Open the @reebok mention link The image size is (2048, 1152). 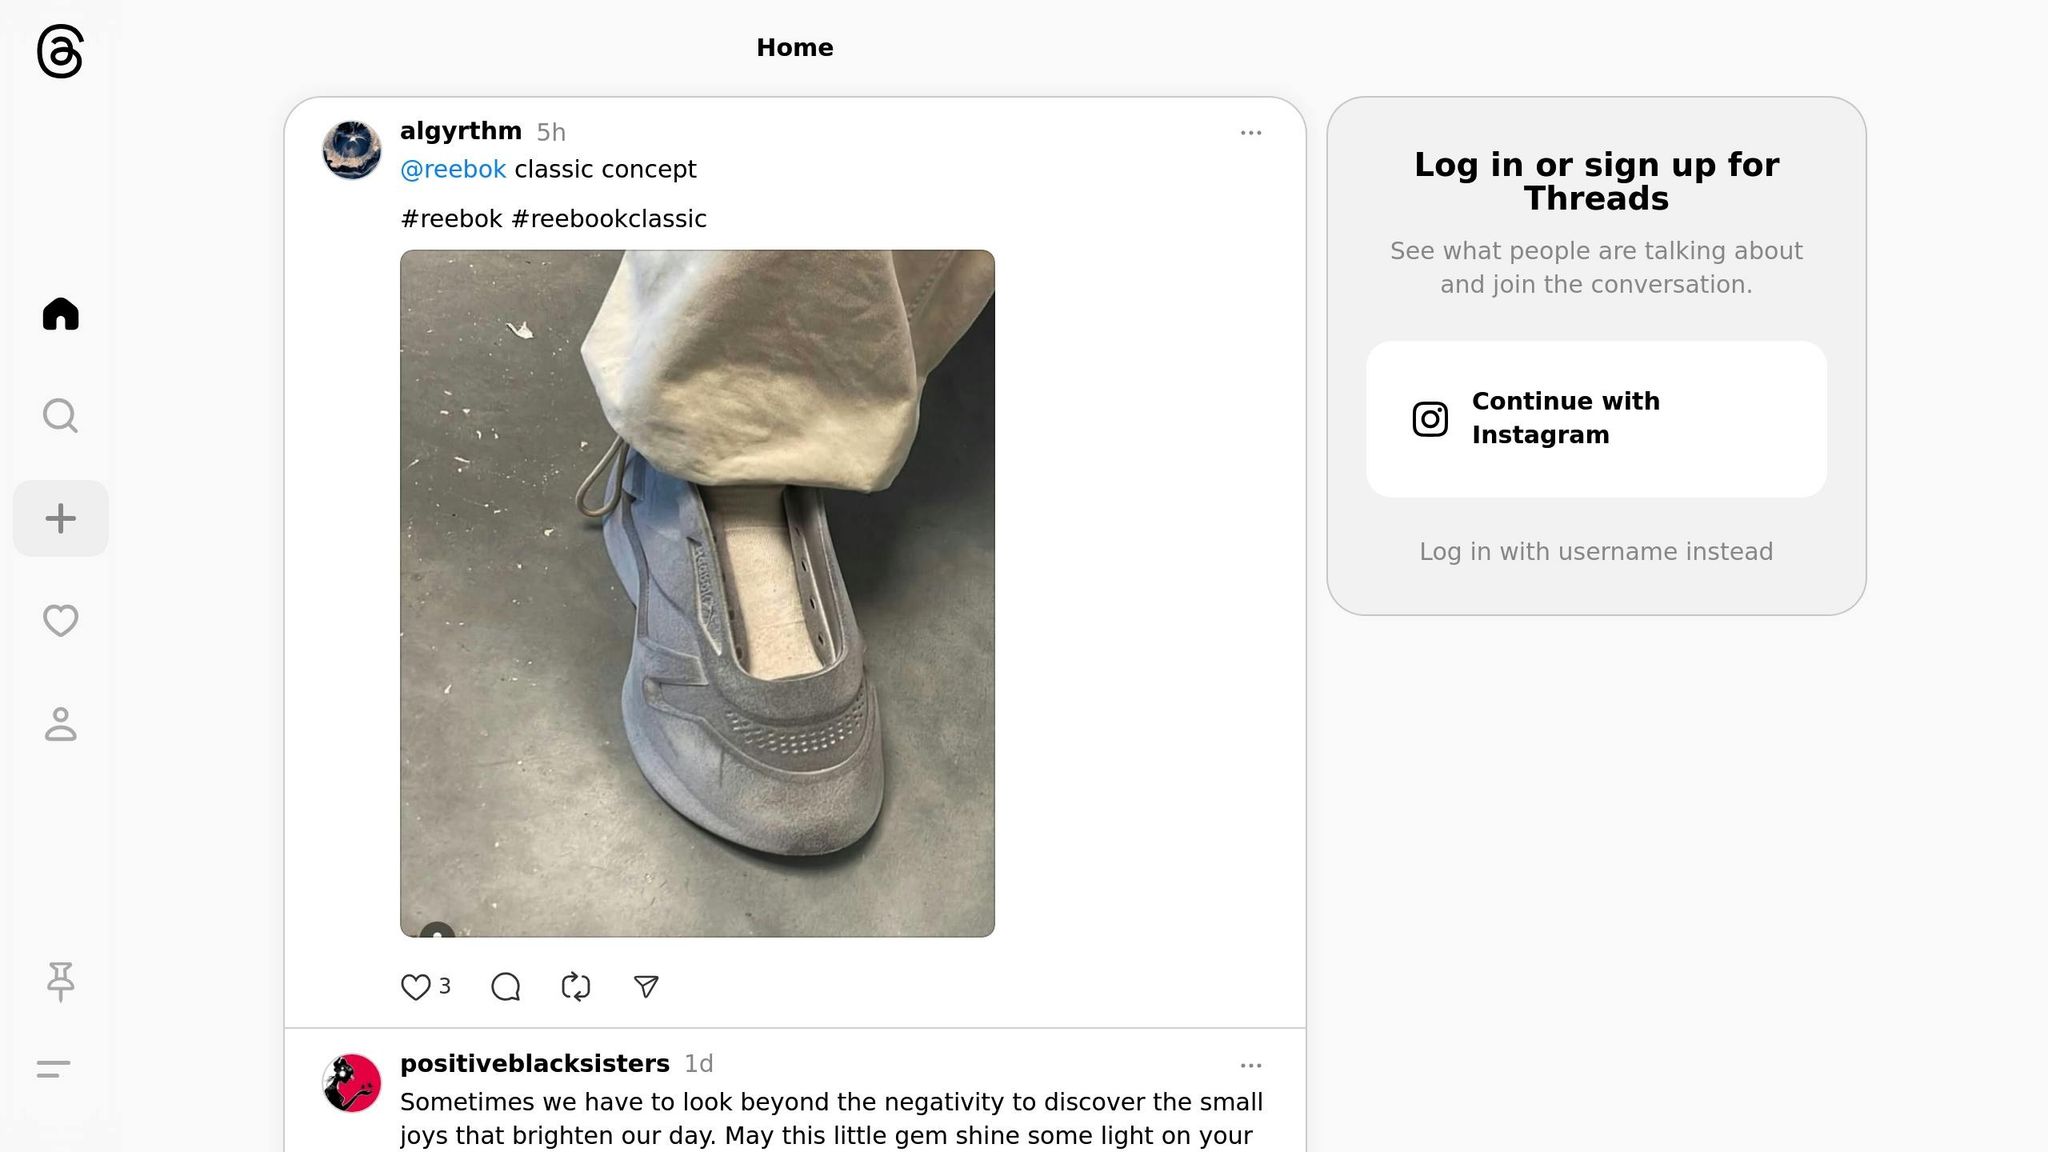point(453,170)
